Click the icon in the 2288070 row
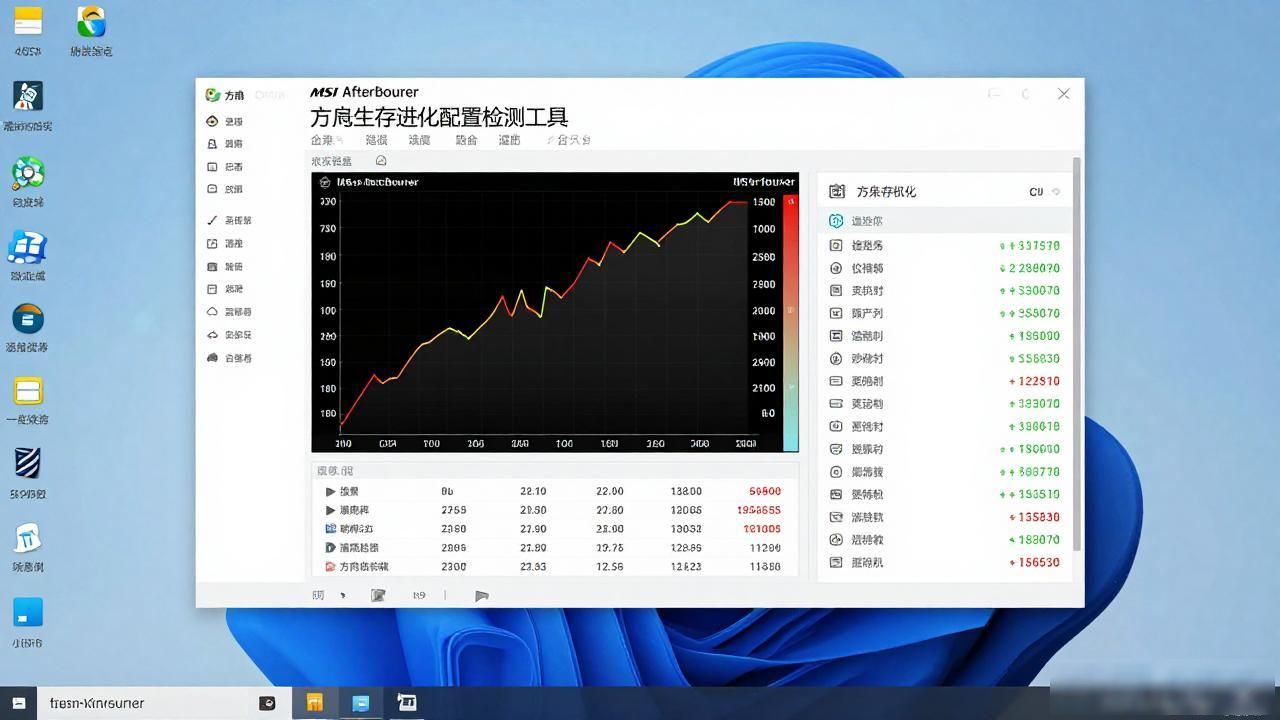This screenshot has height=720, width=1280. [836, 268]
